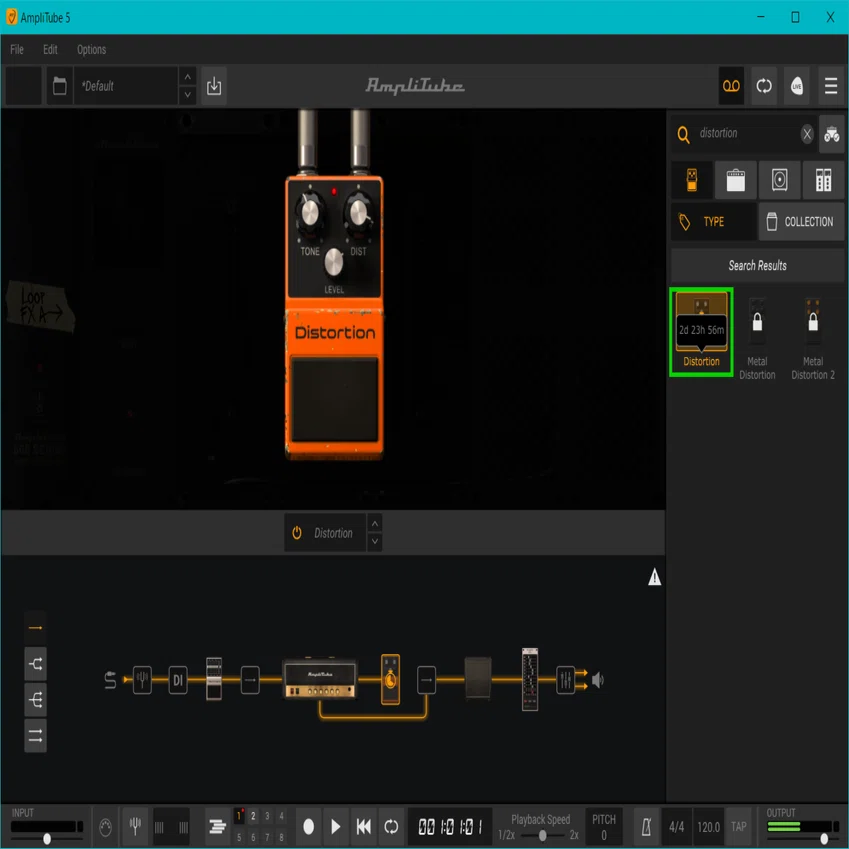Select previous preset with up arrow
849x849 pixels.
pos(187,77)
